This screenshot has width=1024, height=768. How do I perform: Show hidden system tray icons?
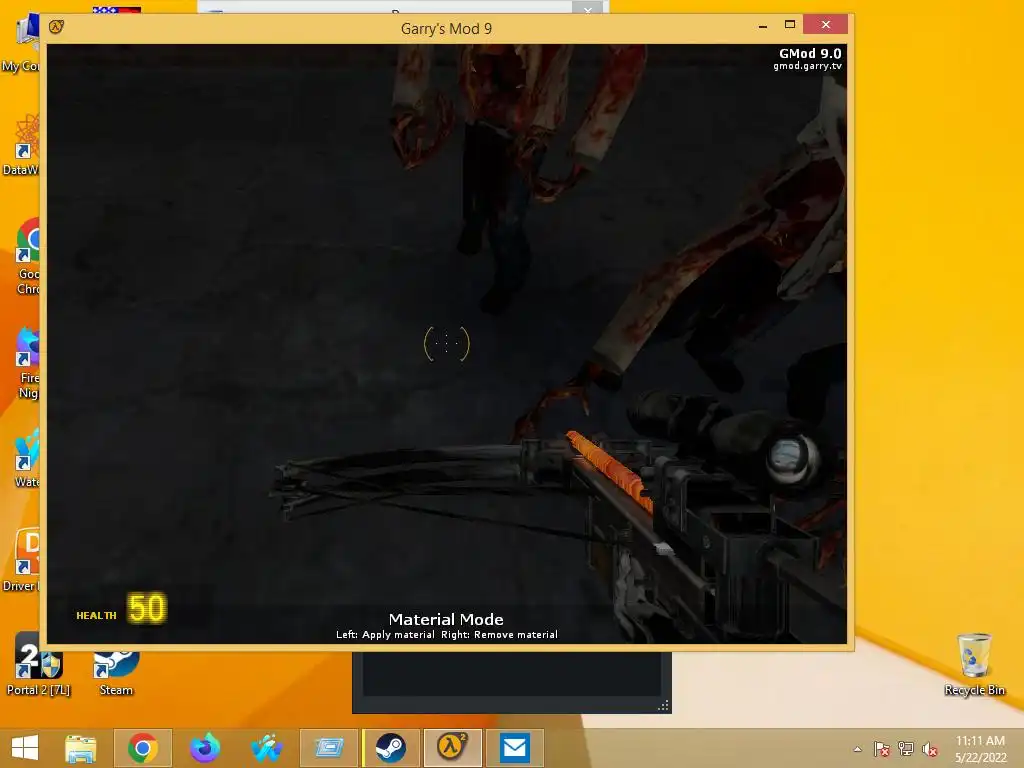(x=857, y=749)
